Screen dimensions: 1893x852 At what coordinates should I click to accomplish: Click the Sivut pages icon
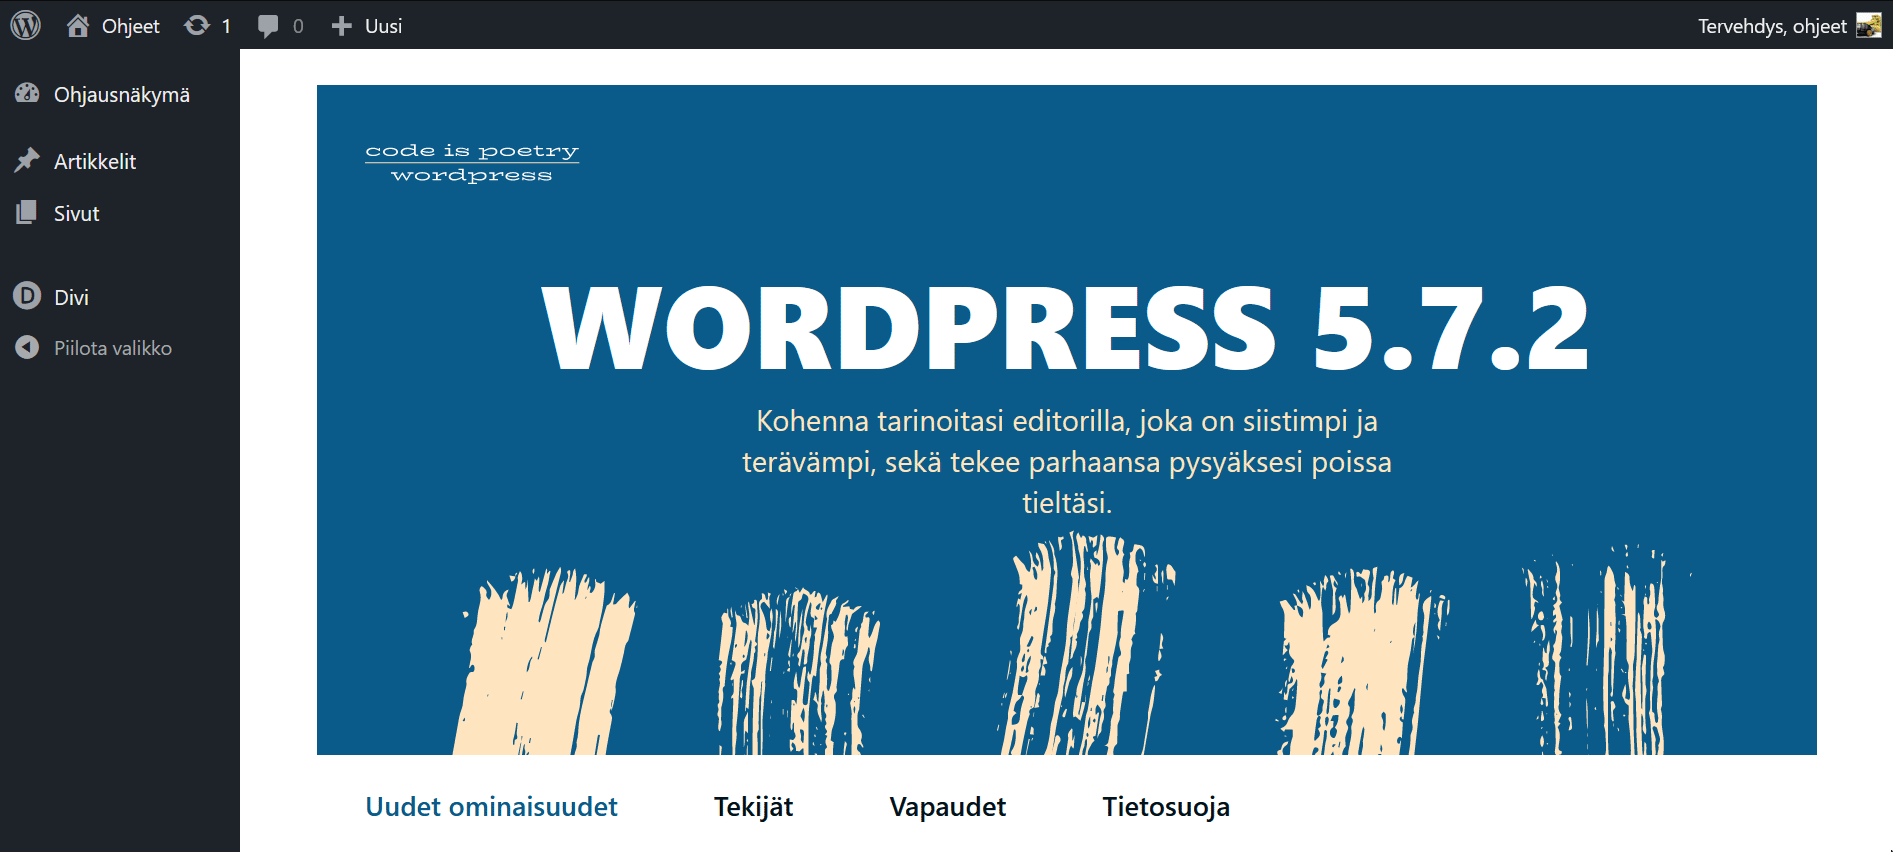(x=27, y=212)
